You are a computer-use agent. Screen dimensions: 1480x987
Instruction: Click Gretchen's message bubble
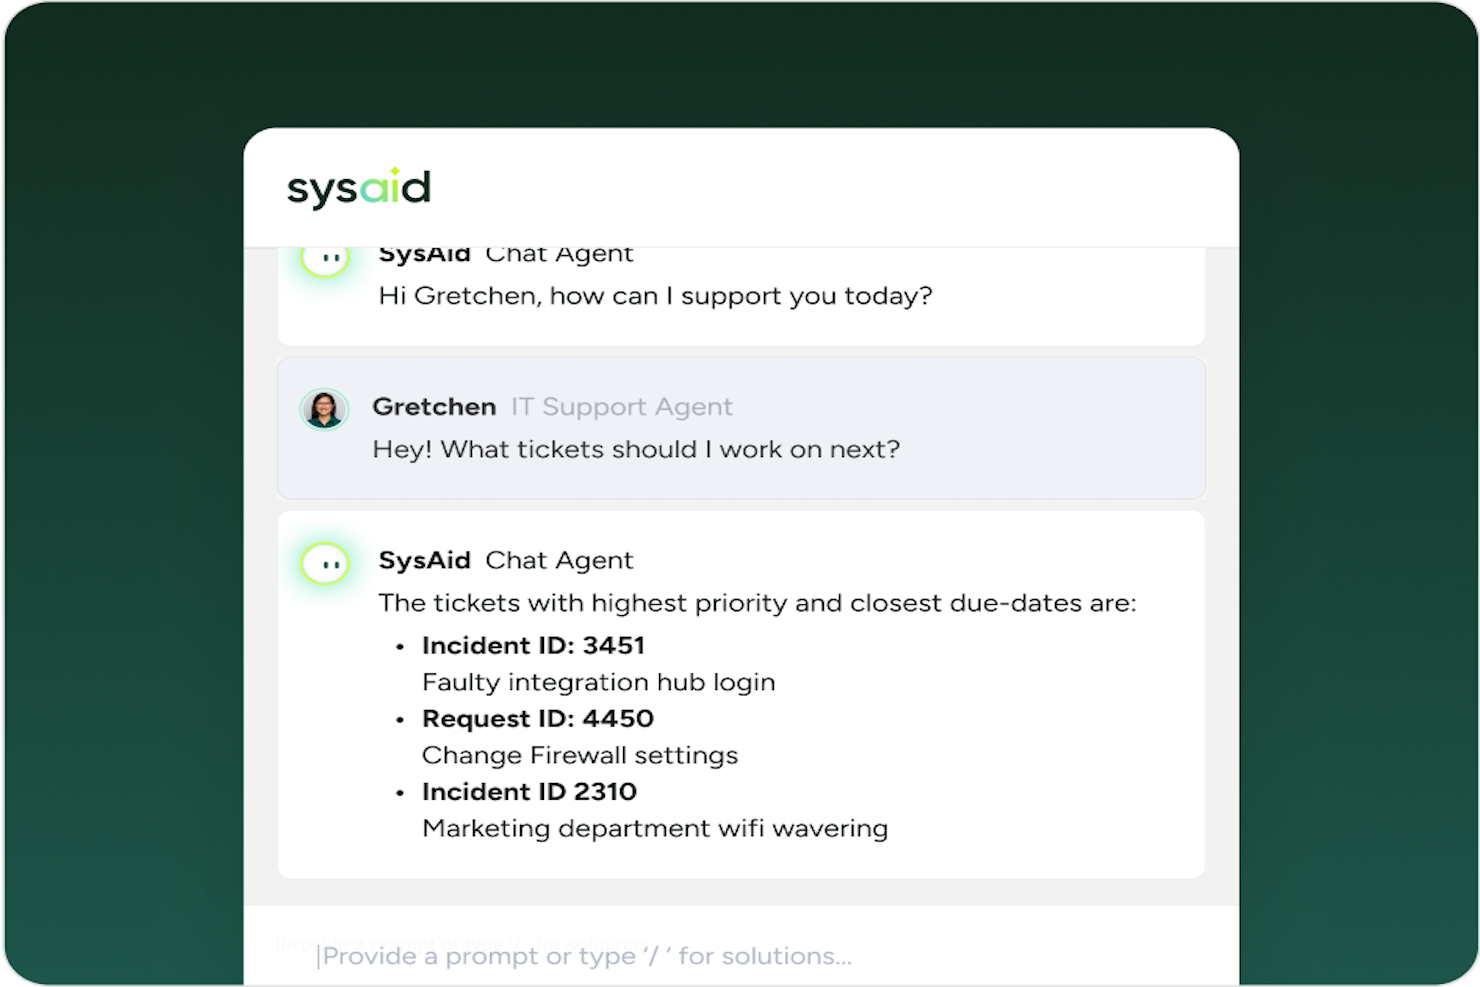tap(741, 428)
